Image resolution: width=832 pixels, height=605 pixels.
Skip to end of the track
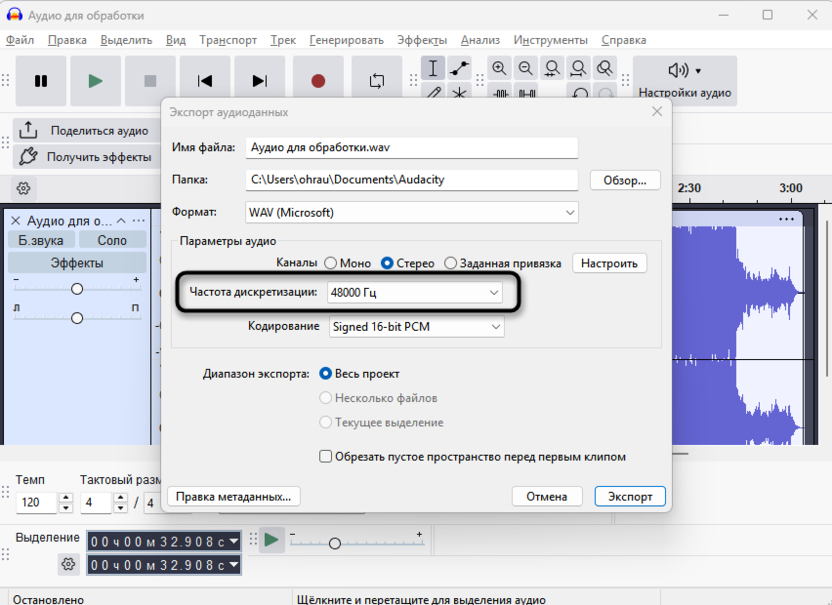coord(260,81)
